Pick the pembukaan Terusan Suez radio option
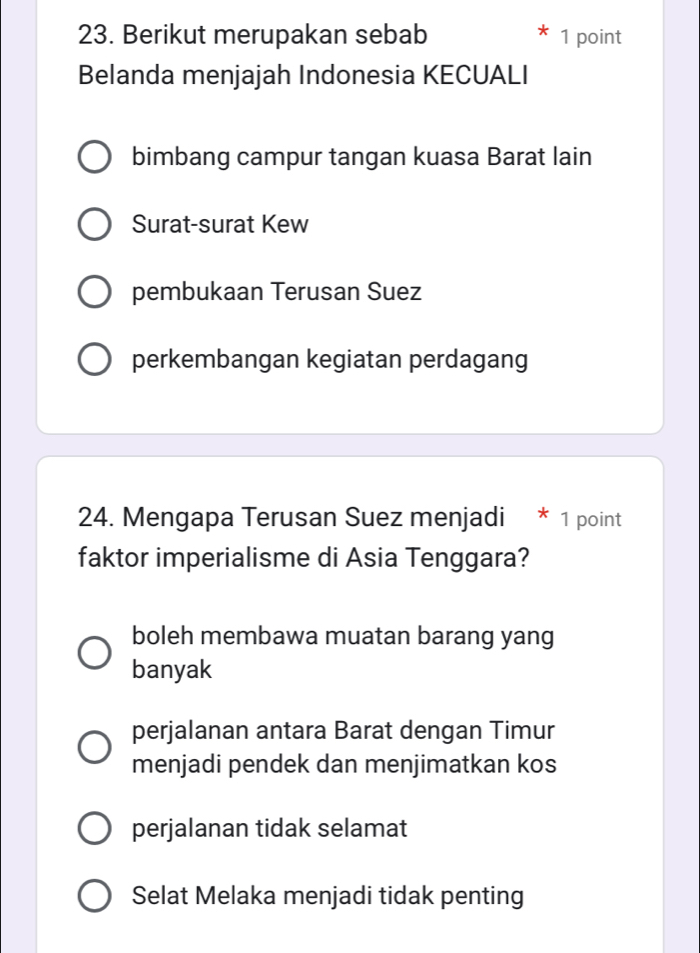This screenshot has width=700, height=953. (95, 293)
